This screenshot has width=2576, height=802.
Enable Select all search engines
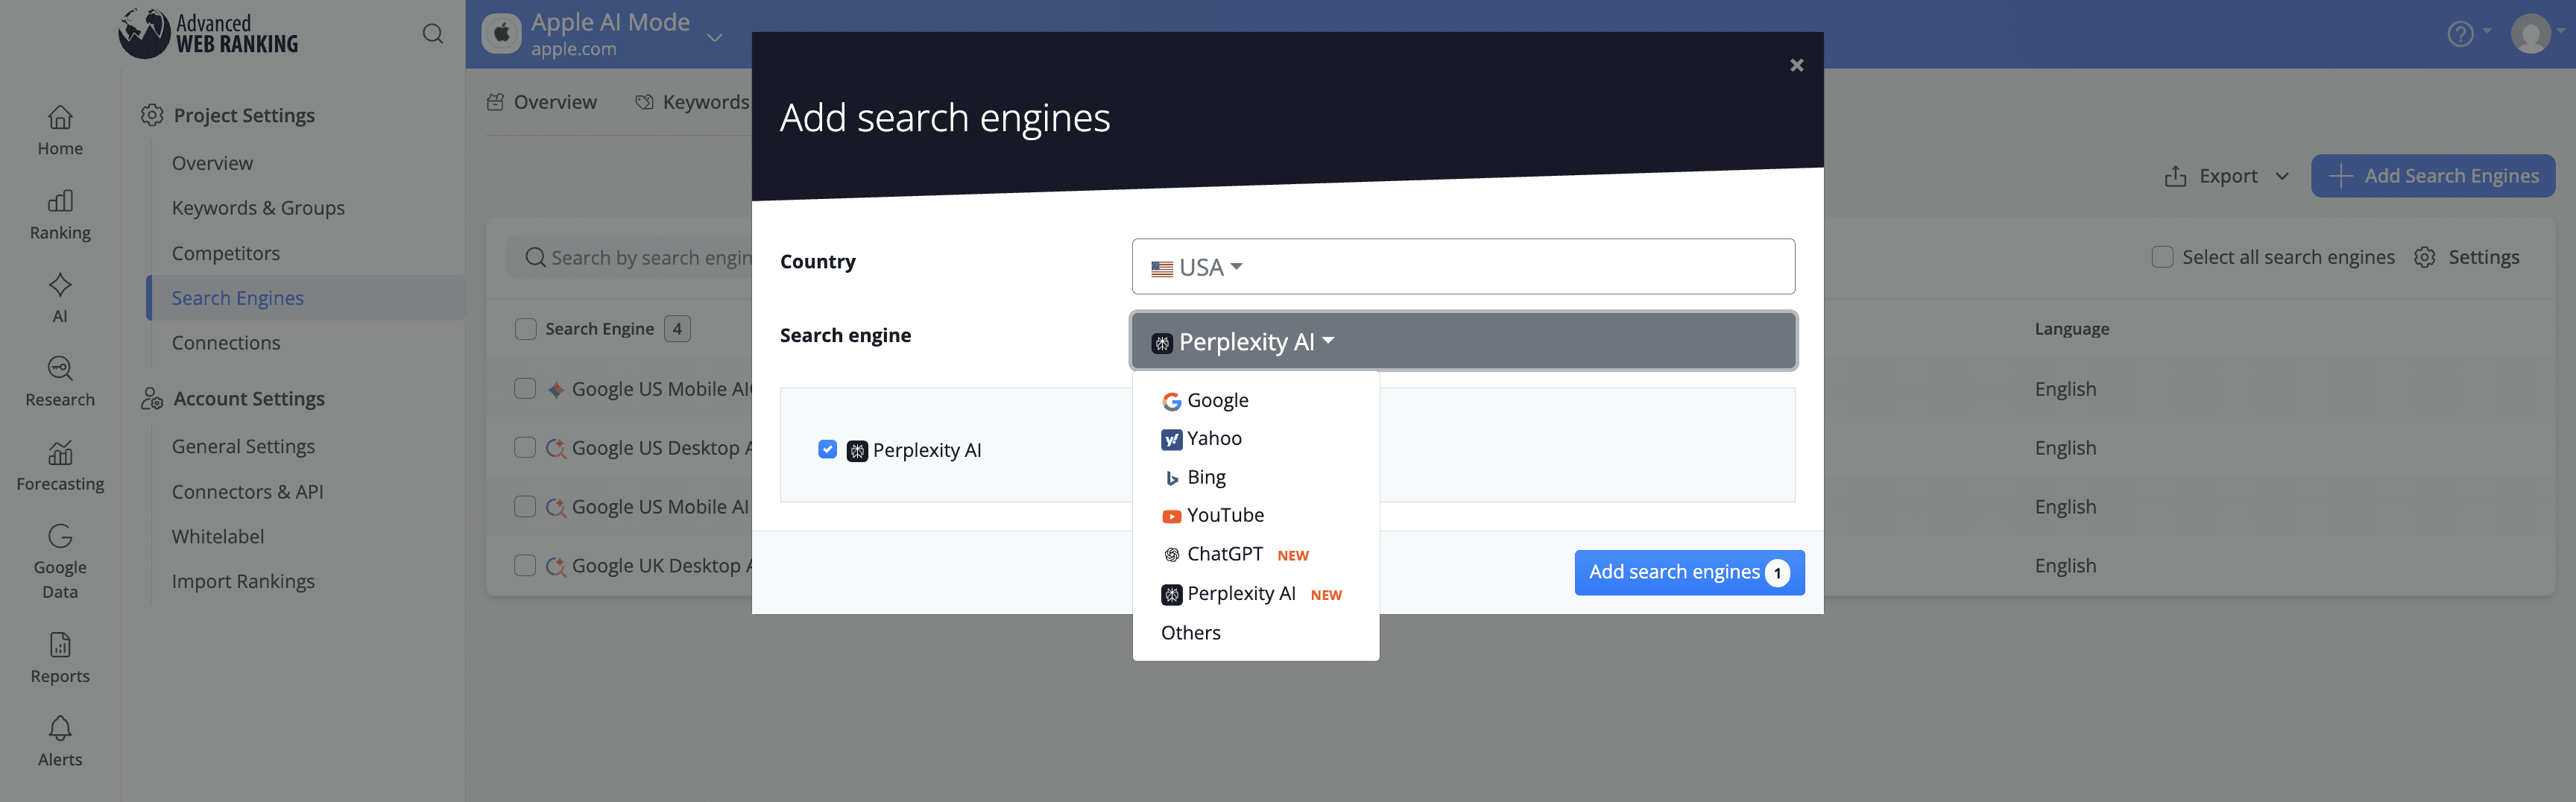tap(2162, 256)
